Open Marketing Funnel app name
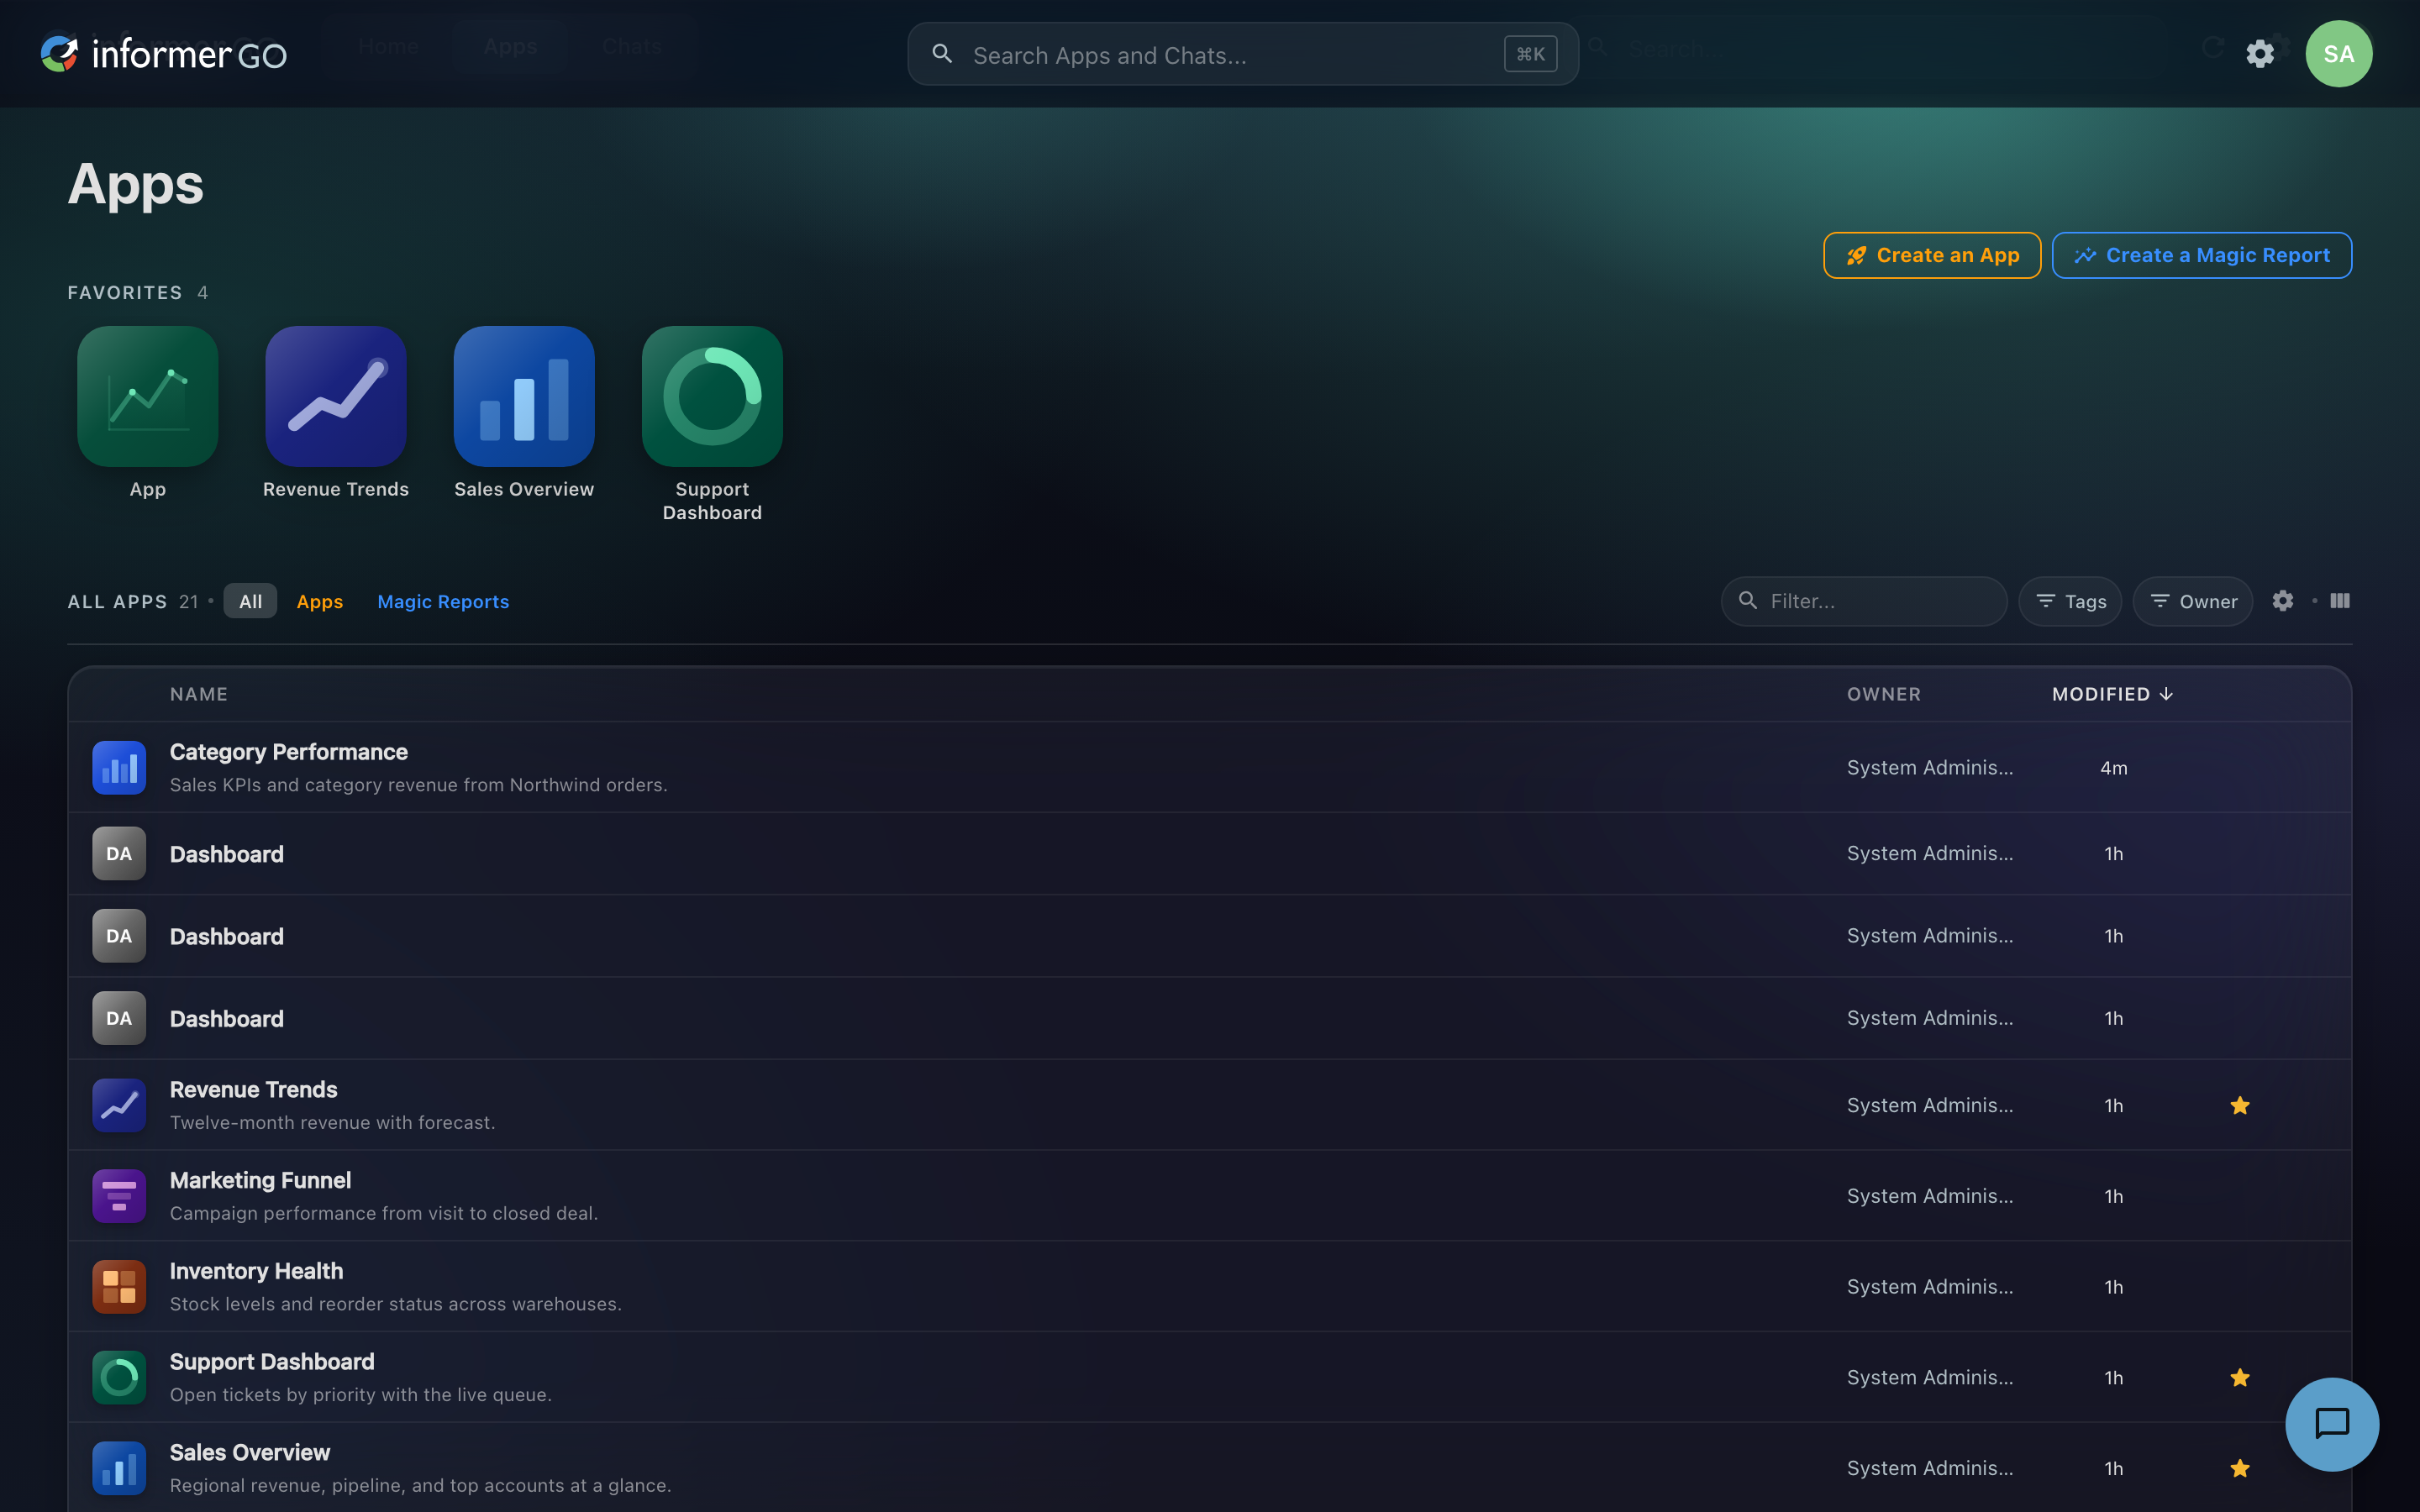This screenshot has width=2420, height=1512. tap(261, 1180)
